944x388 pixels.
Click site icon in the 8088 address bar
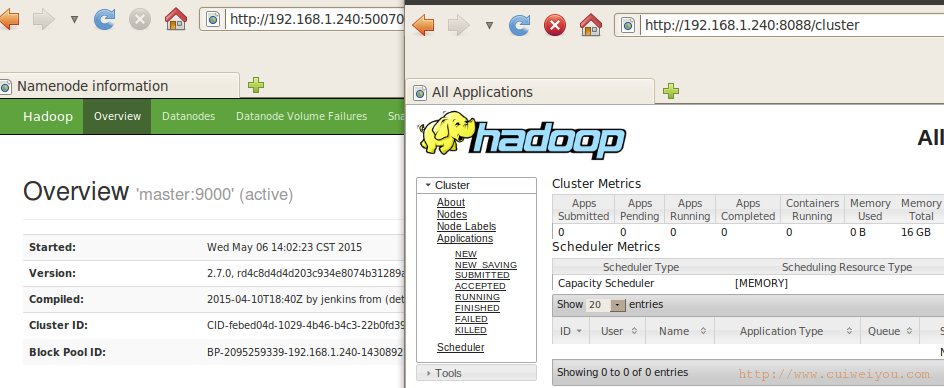pos(628,25)
